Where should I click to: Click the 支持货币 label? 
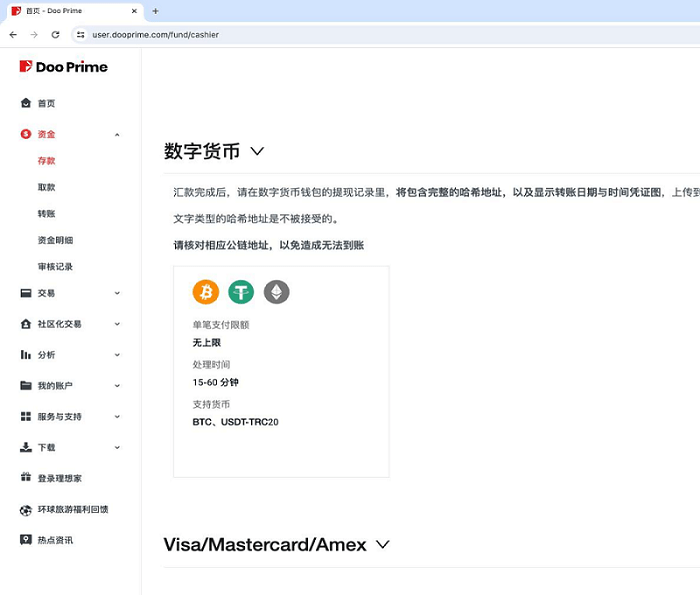(211, 404)
